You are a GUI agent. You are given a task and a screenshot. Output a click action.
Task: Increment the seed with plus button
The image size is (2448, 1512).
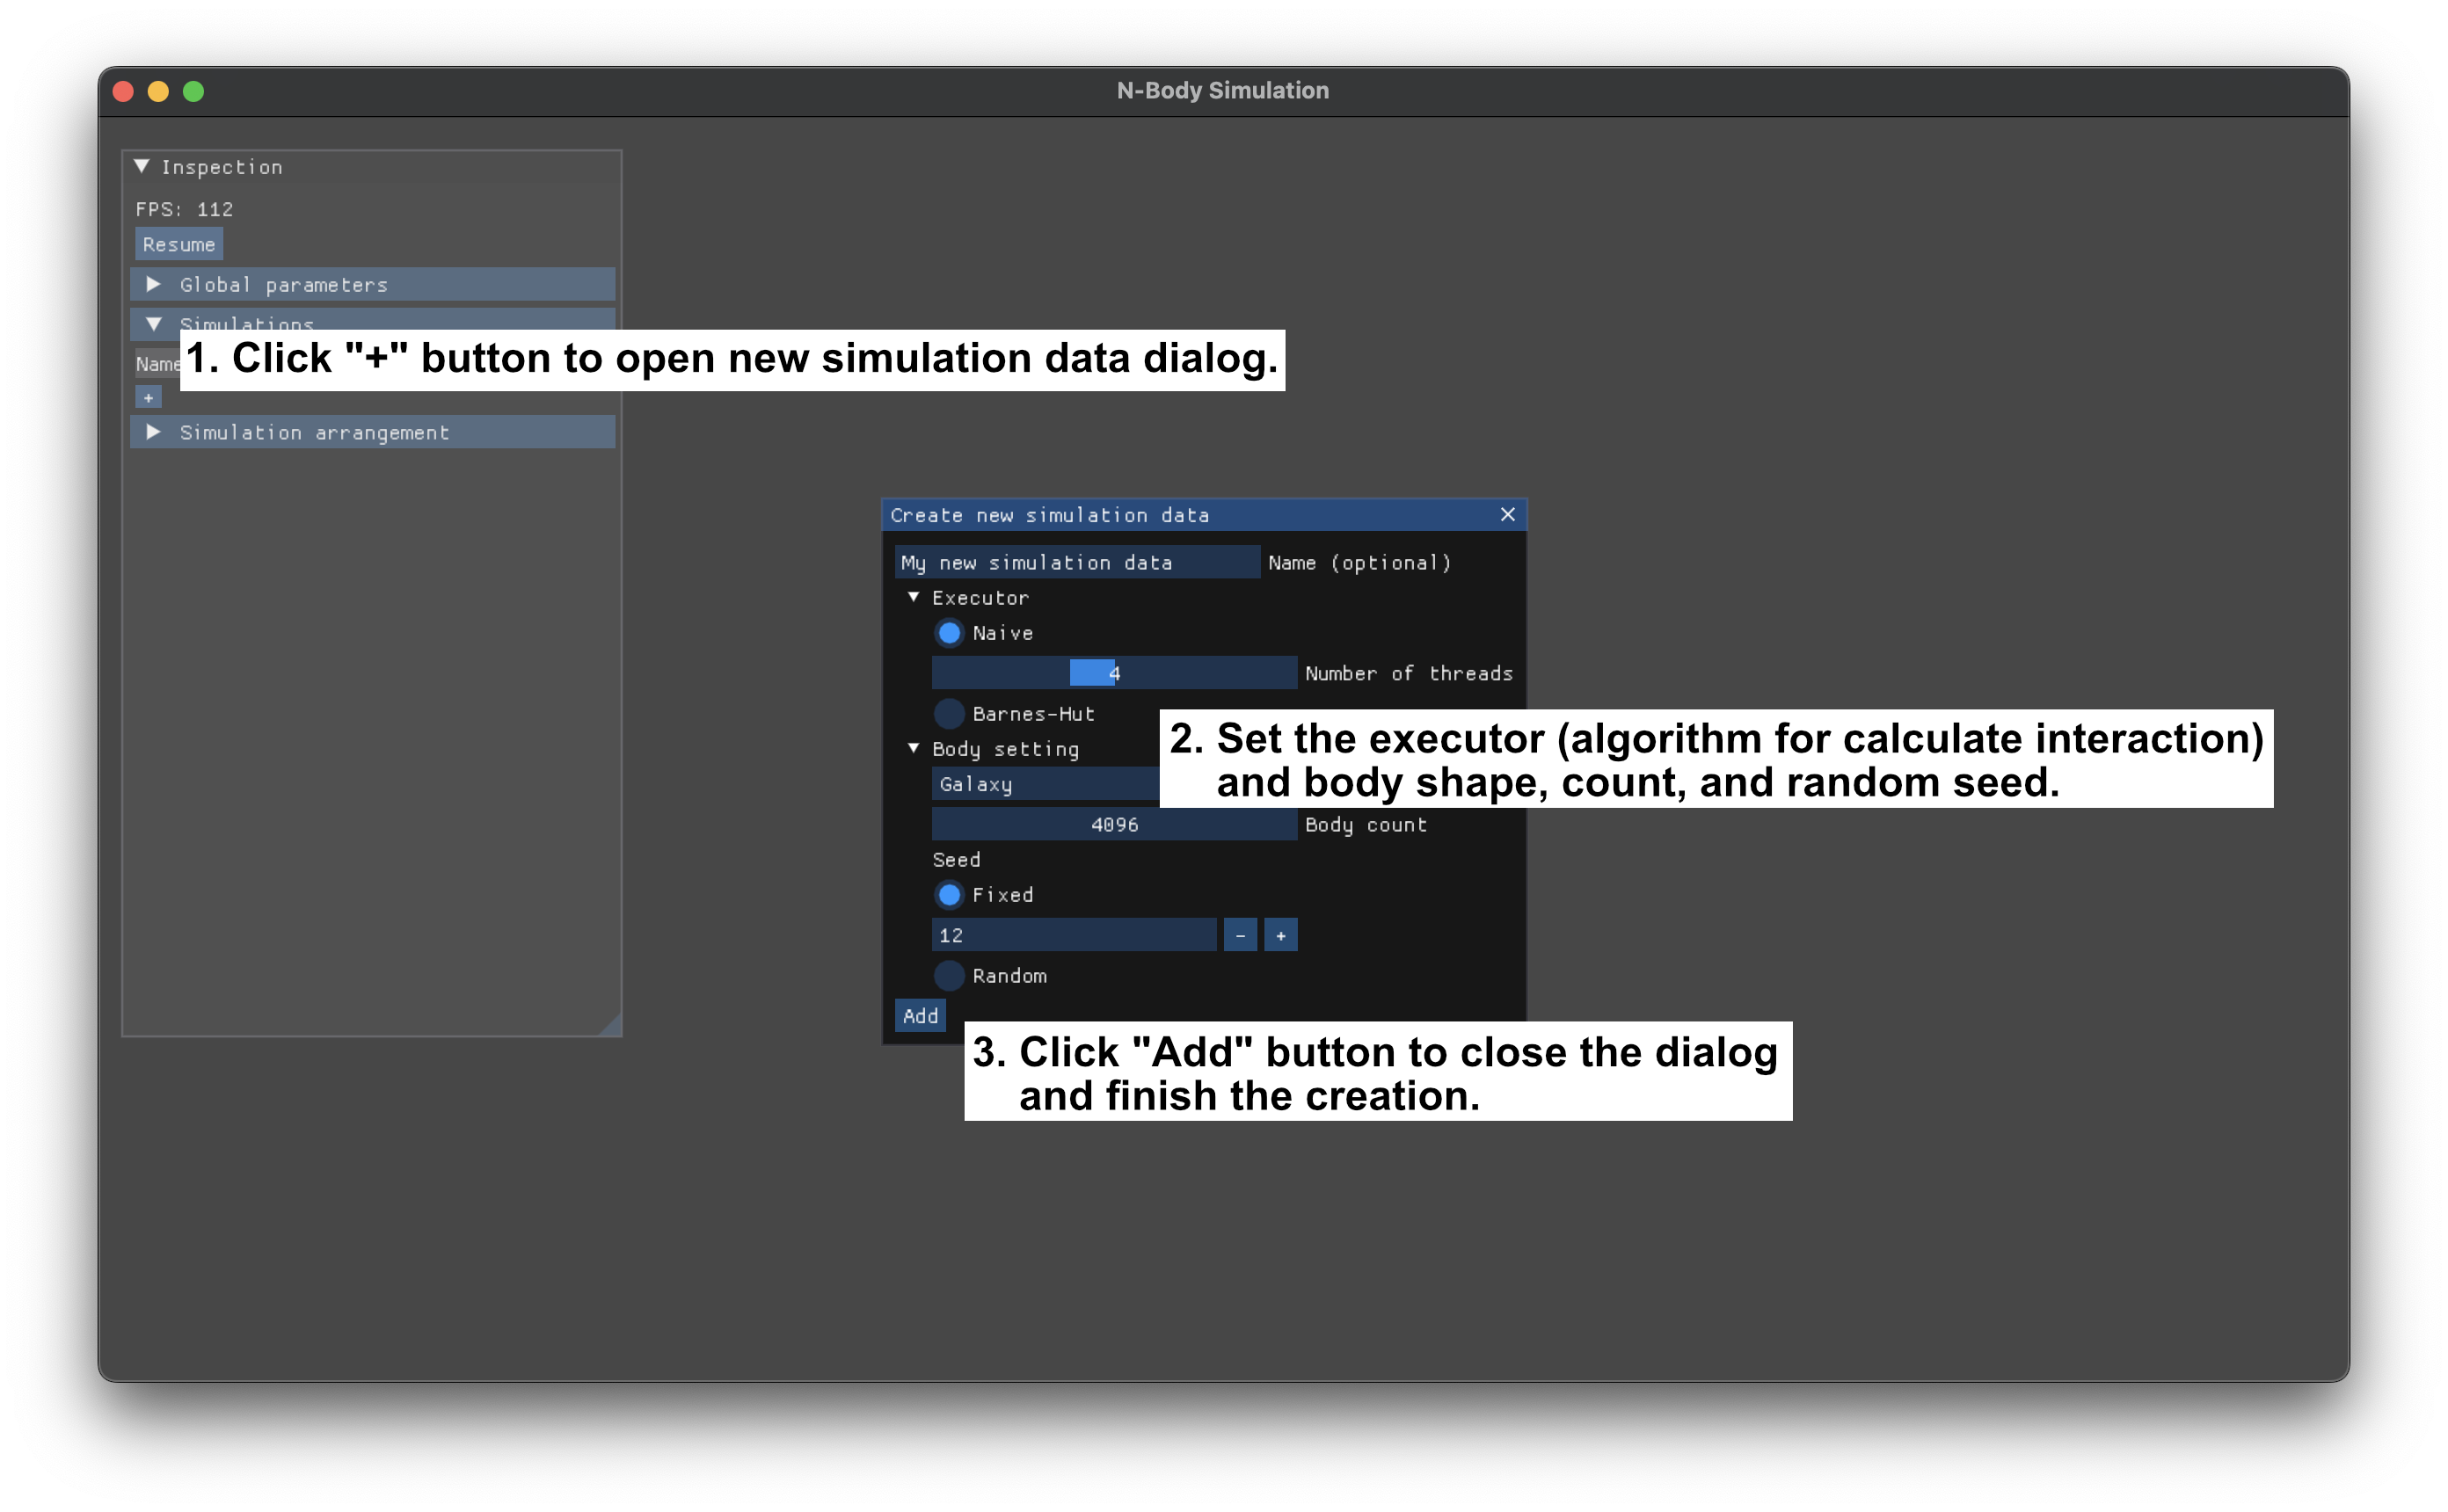[x=1280, y=935]
